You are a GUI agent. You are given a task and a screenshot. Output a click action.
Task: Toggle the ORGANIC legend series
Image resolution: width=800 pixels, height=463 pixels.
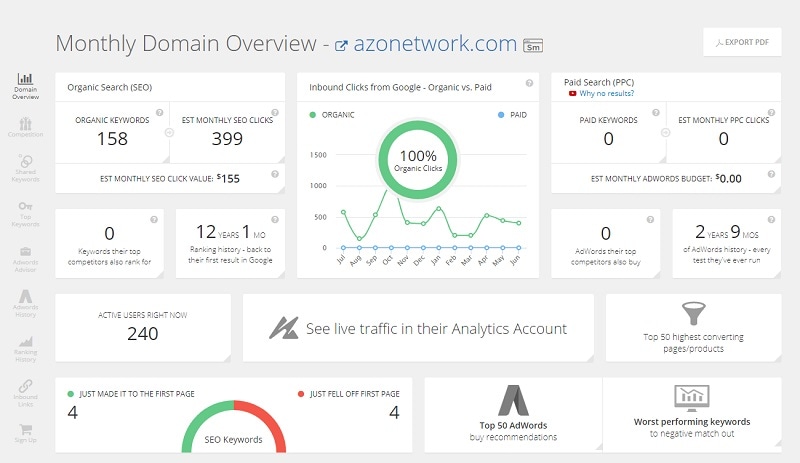click(332, 115)
